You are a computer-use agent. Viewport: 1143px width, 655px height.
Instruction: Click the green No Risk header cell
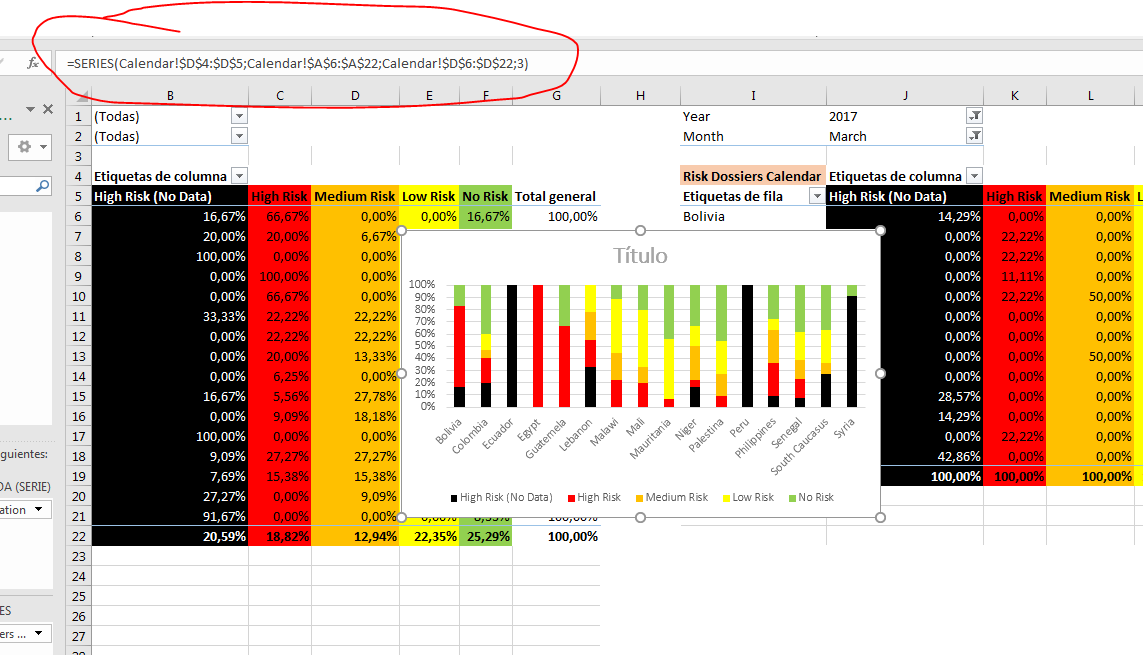click(x=485, y=196)
